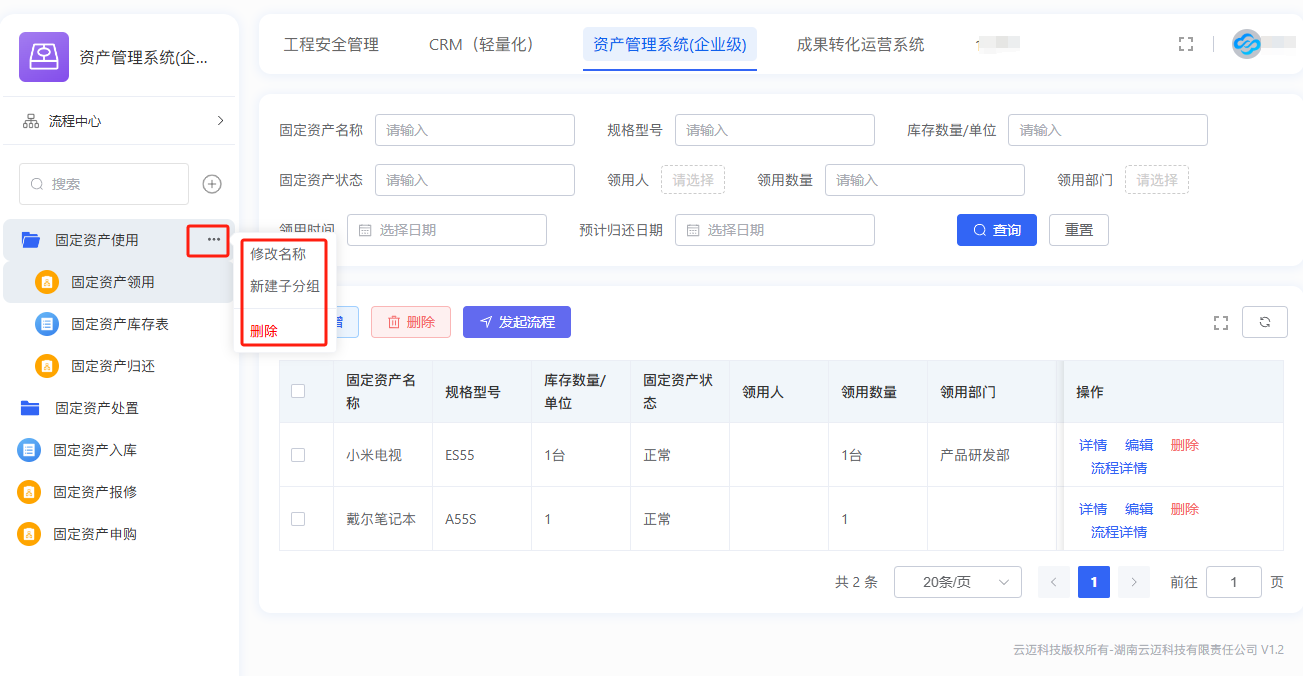Expand the 流程中心 menu arrow

click(x=220, y=121)
